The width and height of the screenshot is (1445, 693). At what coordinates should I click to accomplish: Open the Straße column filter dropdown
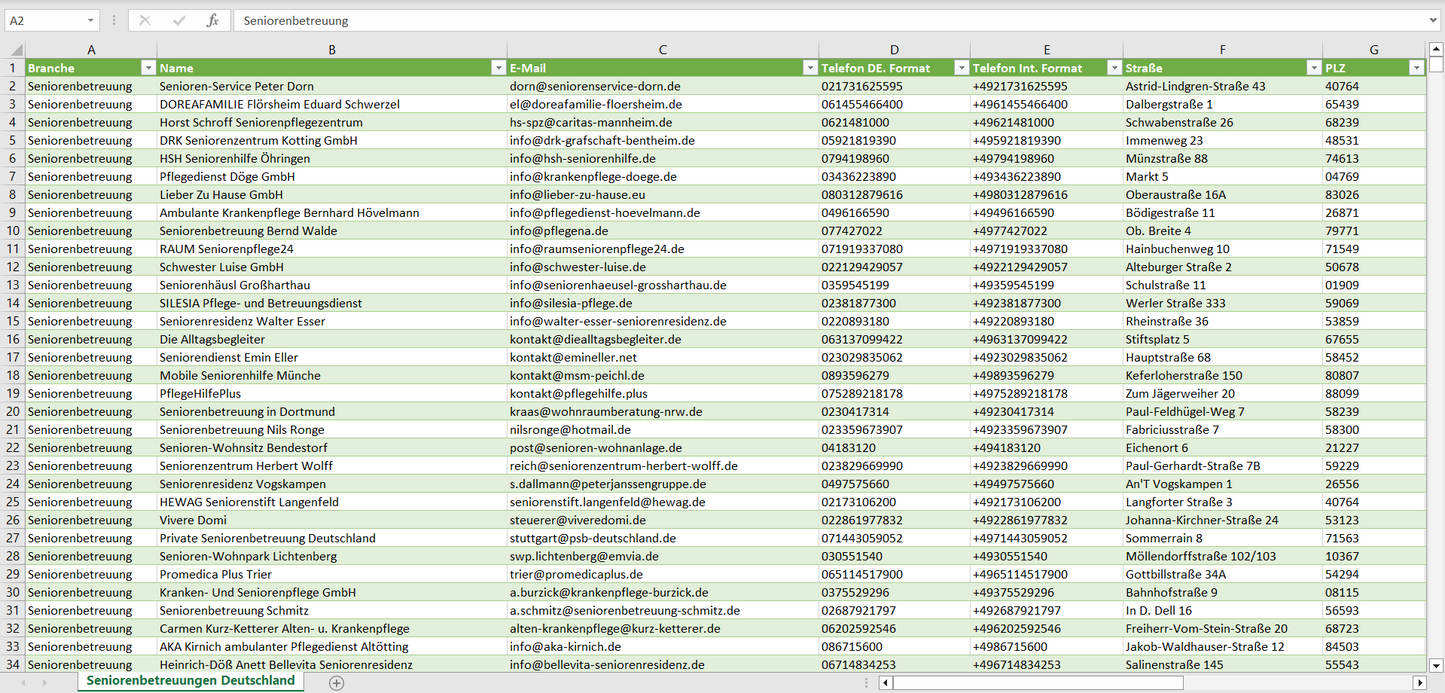click(1313, 68)
